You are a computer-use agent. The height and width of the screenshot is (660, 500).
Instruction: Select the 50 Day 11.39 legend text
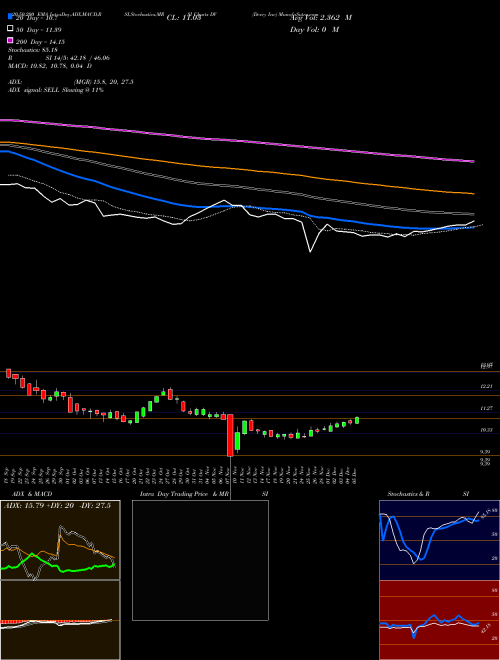39,30
